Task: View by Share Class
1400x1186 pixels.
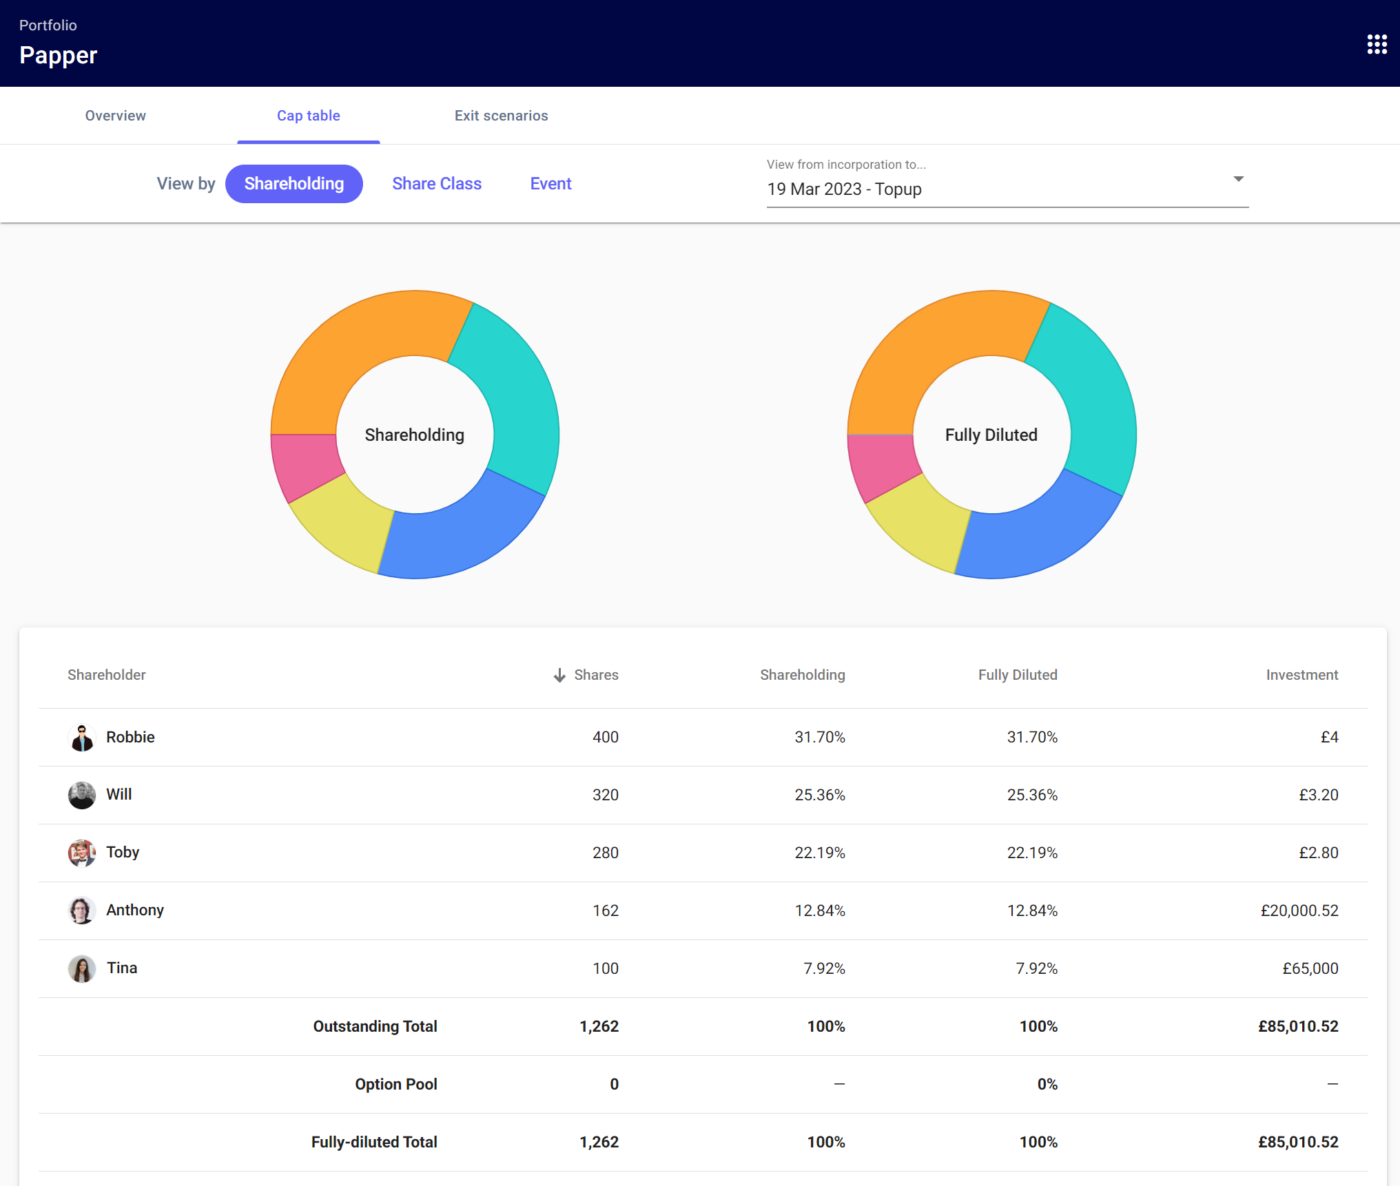Action: pyautogui.click(x=437, y=184)
